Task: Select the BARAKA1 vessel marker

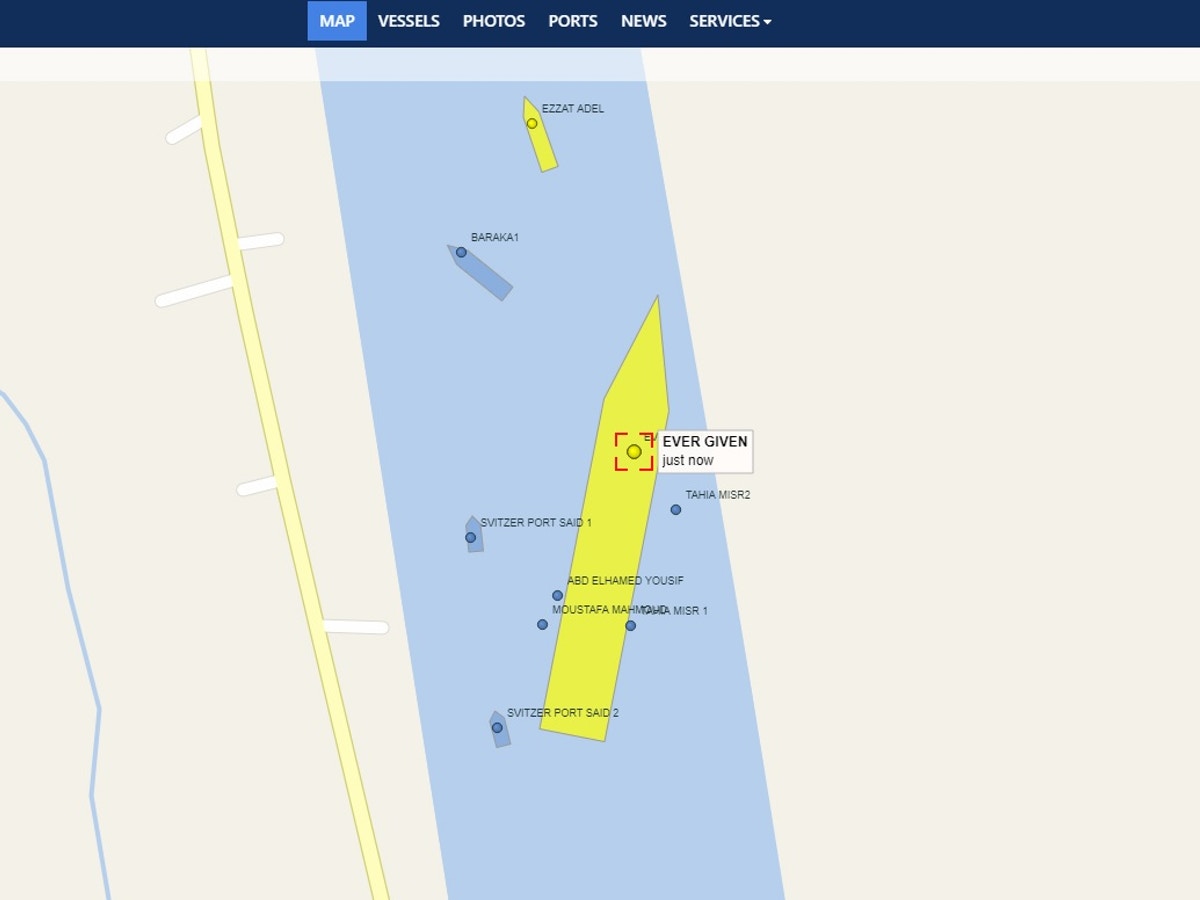Action: click(x=461, y=252)
